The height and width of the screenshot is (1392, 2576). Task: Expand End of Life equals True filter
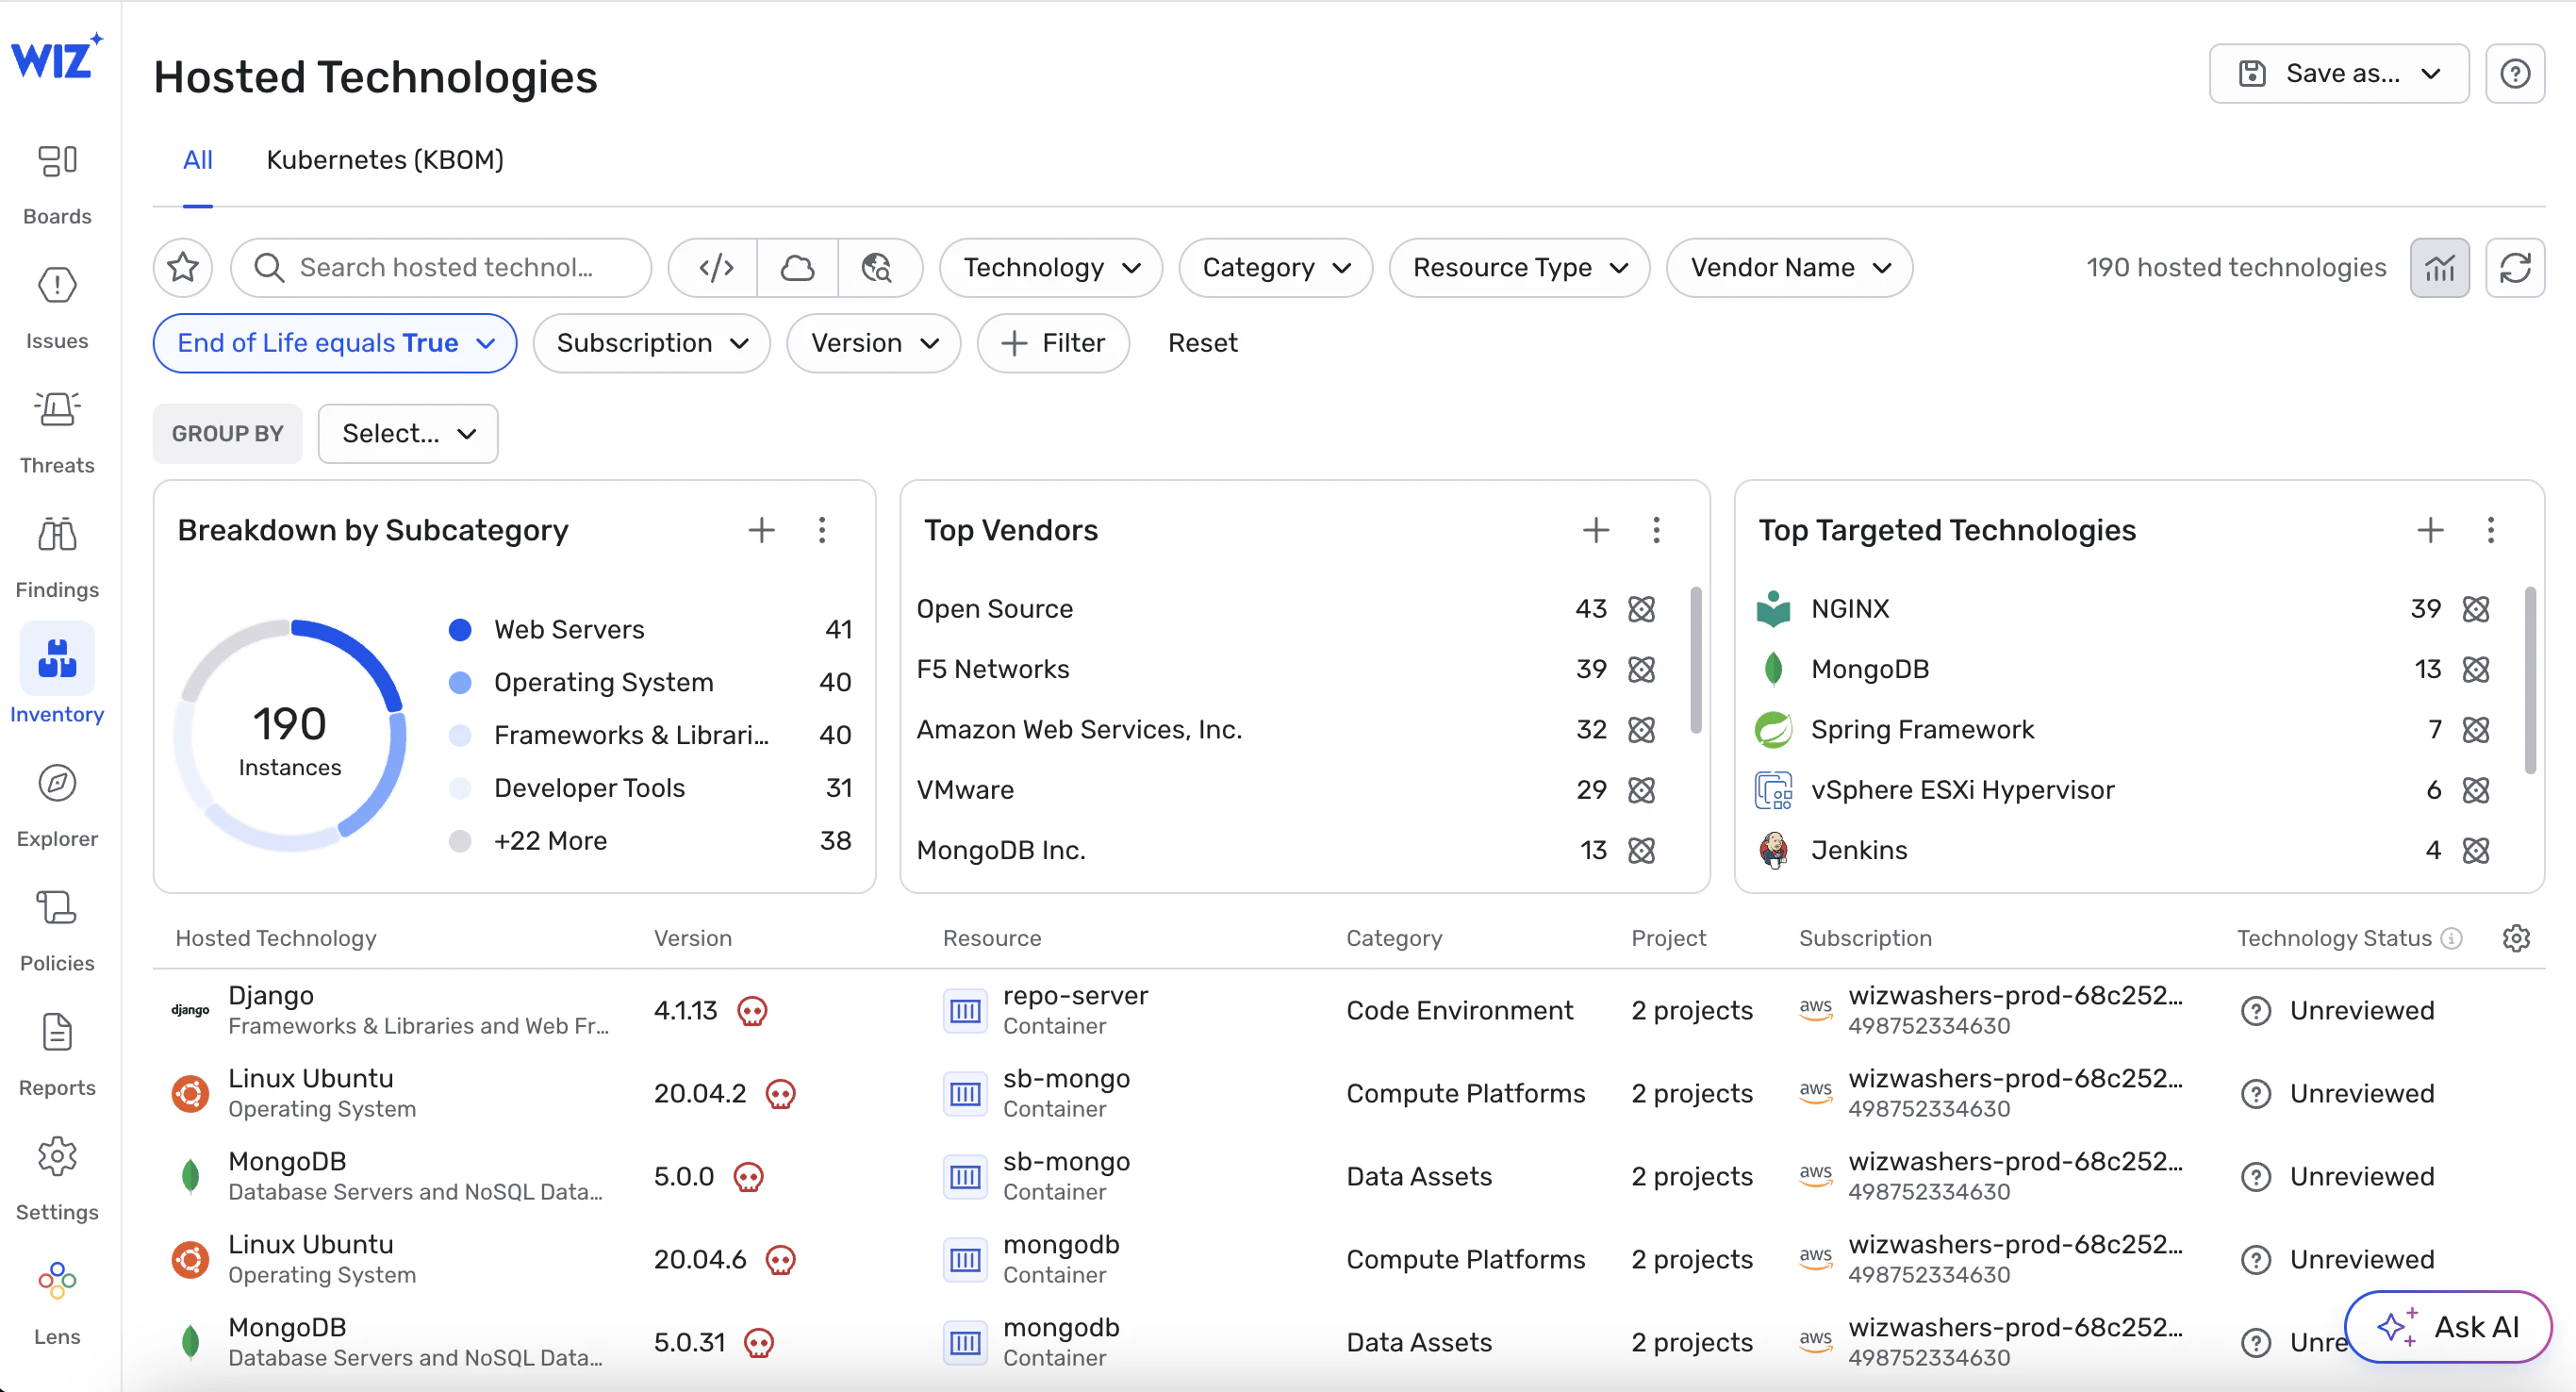[x=335, y=343]
